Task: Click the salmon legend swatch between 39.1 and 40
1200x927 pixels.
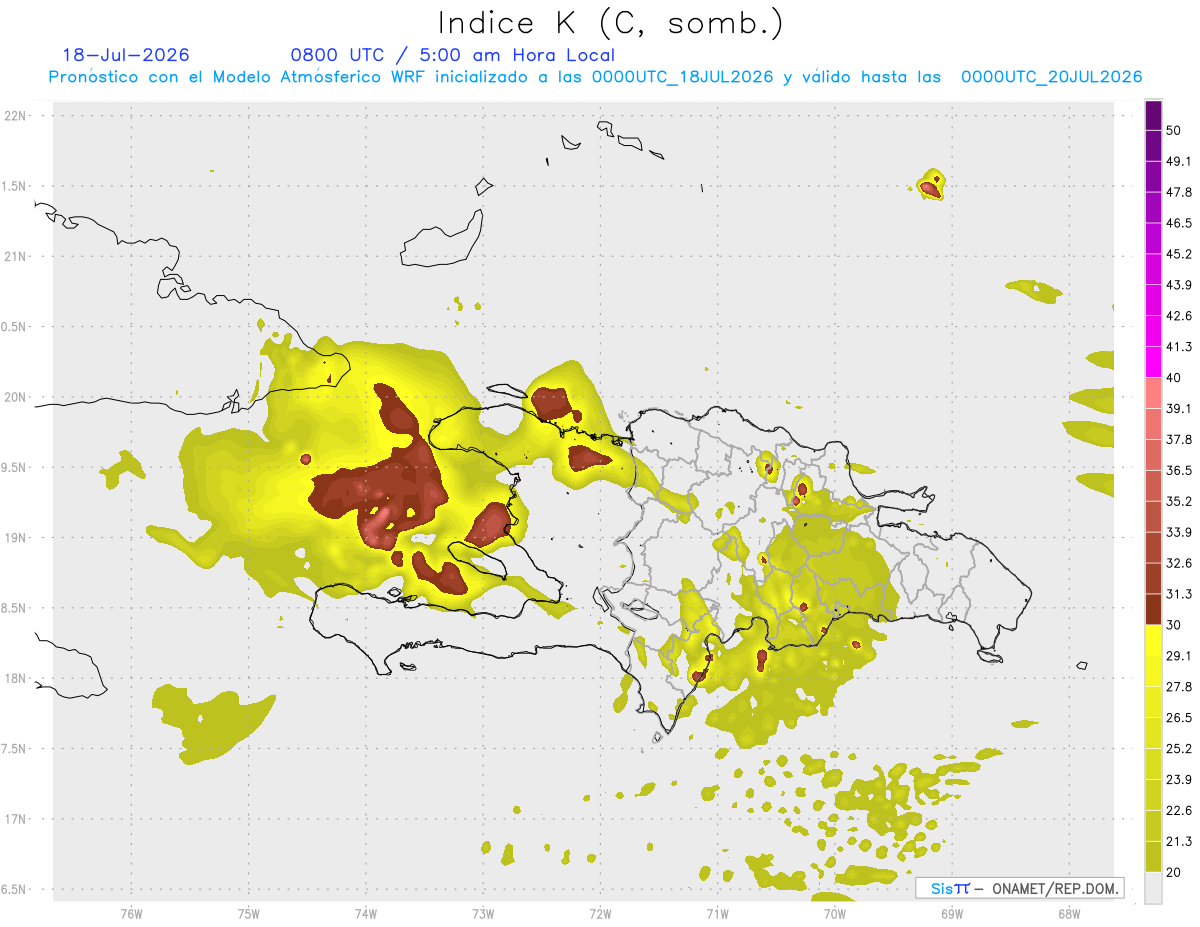Action: pos(1154,393)
